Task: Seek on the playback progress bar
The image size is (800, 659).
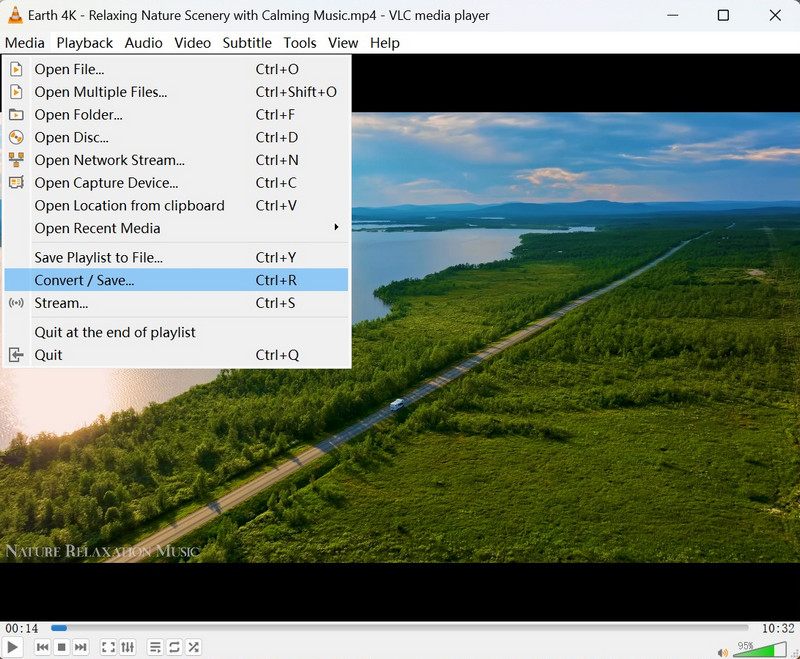Action: [x=399, y=628]
